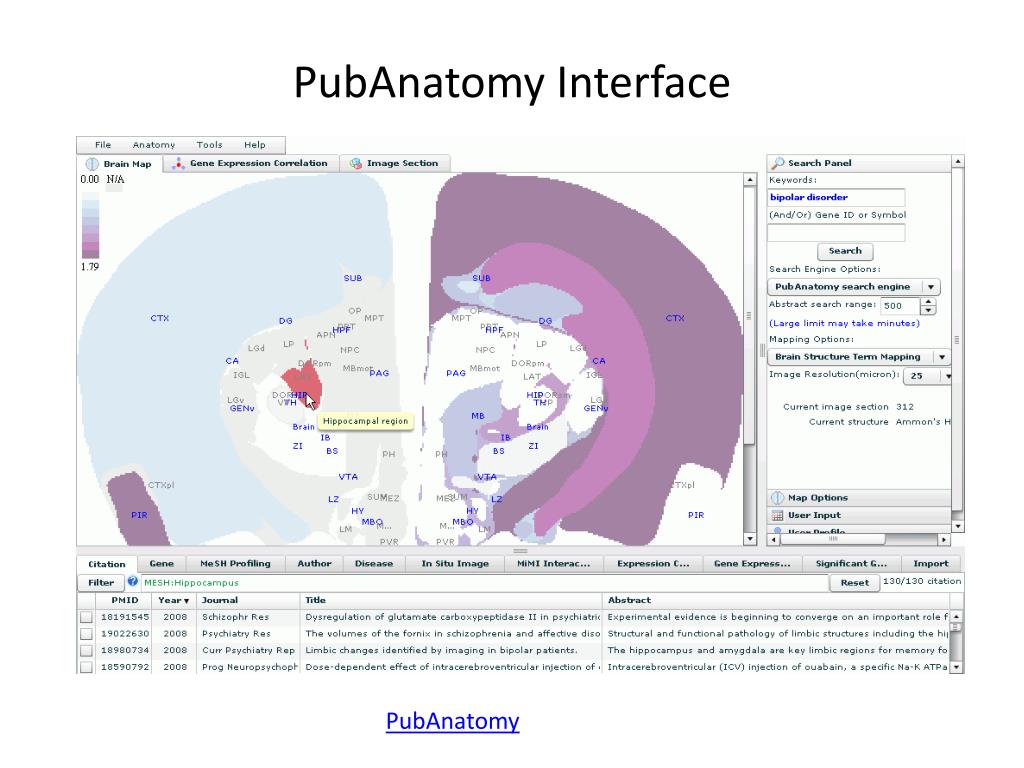Select the MiMI Interac... tab
The height and width of the screenshot is (768, 1024).
(553, 564)
